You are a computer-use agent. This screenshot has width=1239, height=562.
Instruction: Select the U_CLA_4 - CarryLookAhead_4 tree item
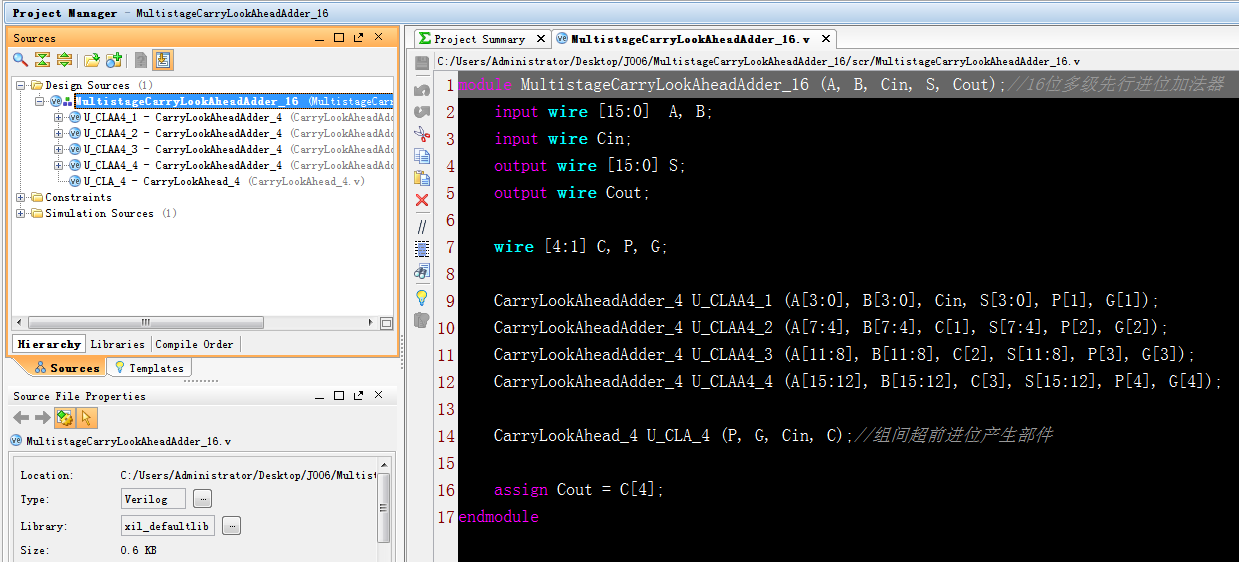click(x=216, y=181)
